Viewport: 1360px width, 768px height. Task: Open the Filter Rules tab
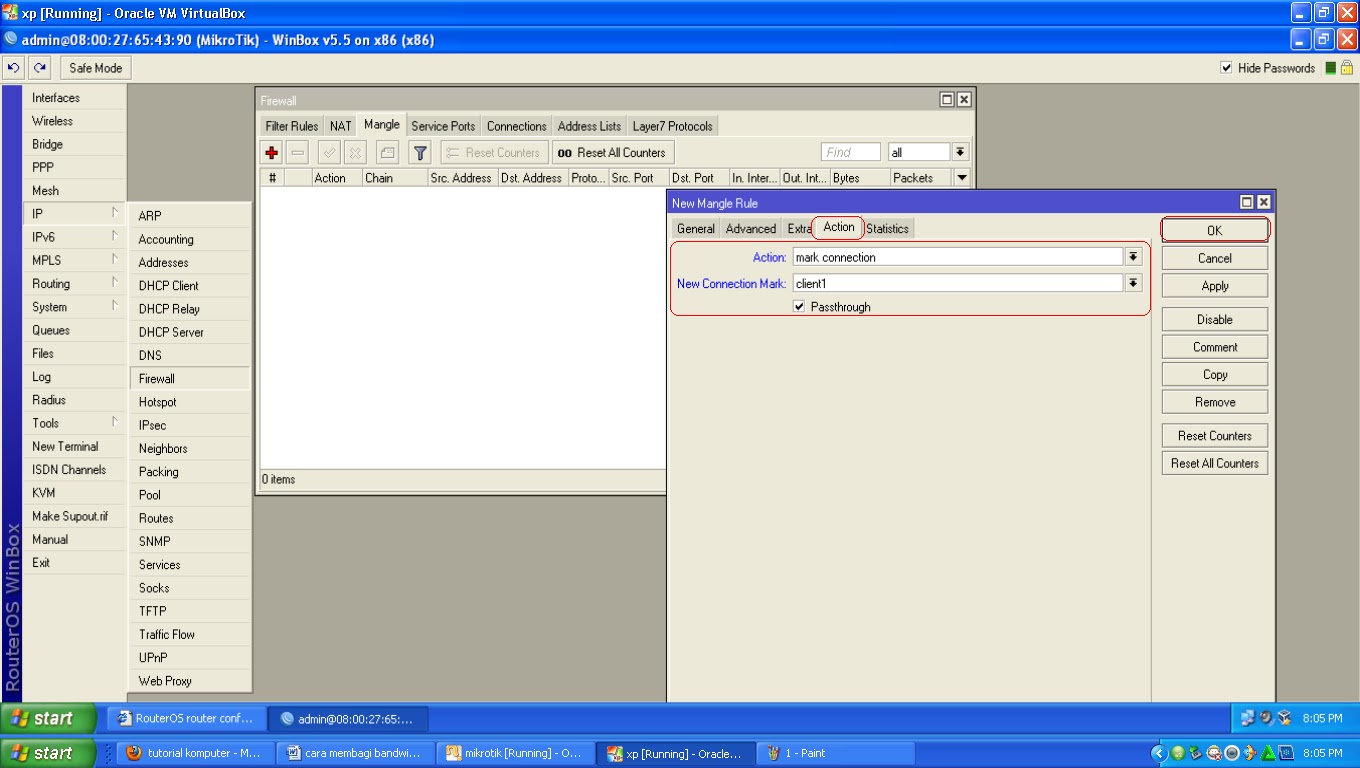pyautogui.click(x=291, y=126)
